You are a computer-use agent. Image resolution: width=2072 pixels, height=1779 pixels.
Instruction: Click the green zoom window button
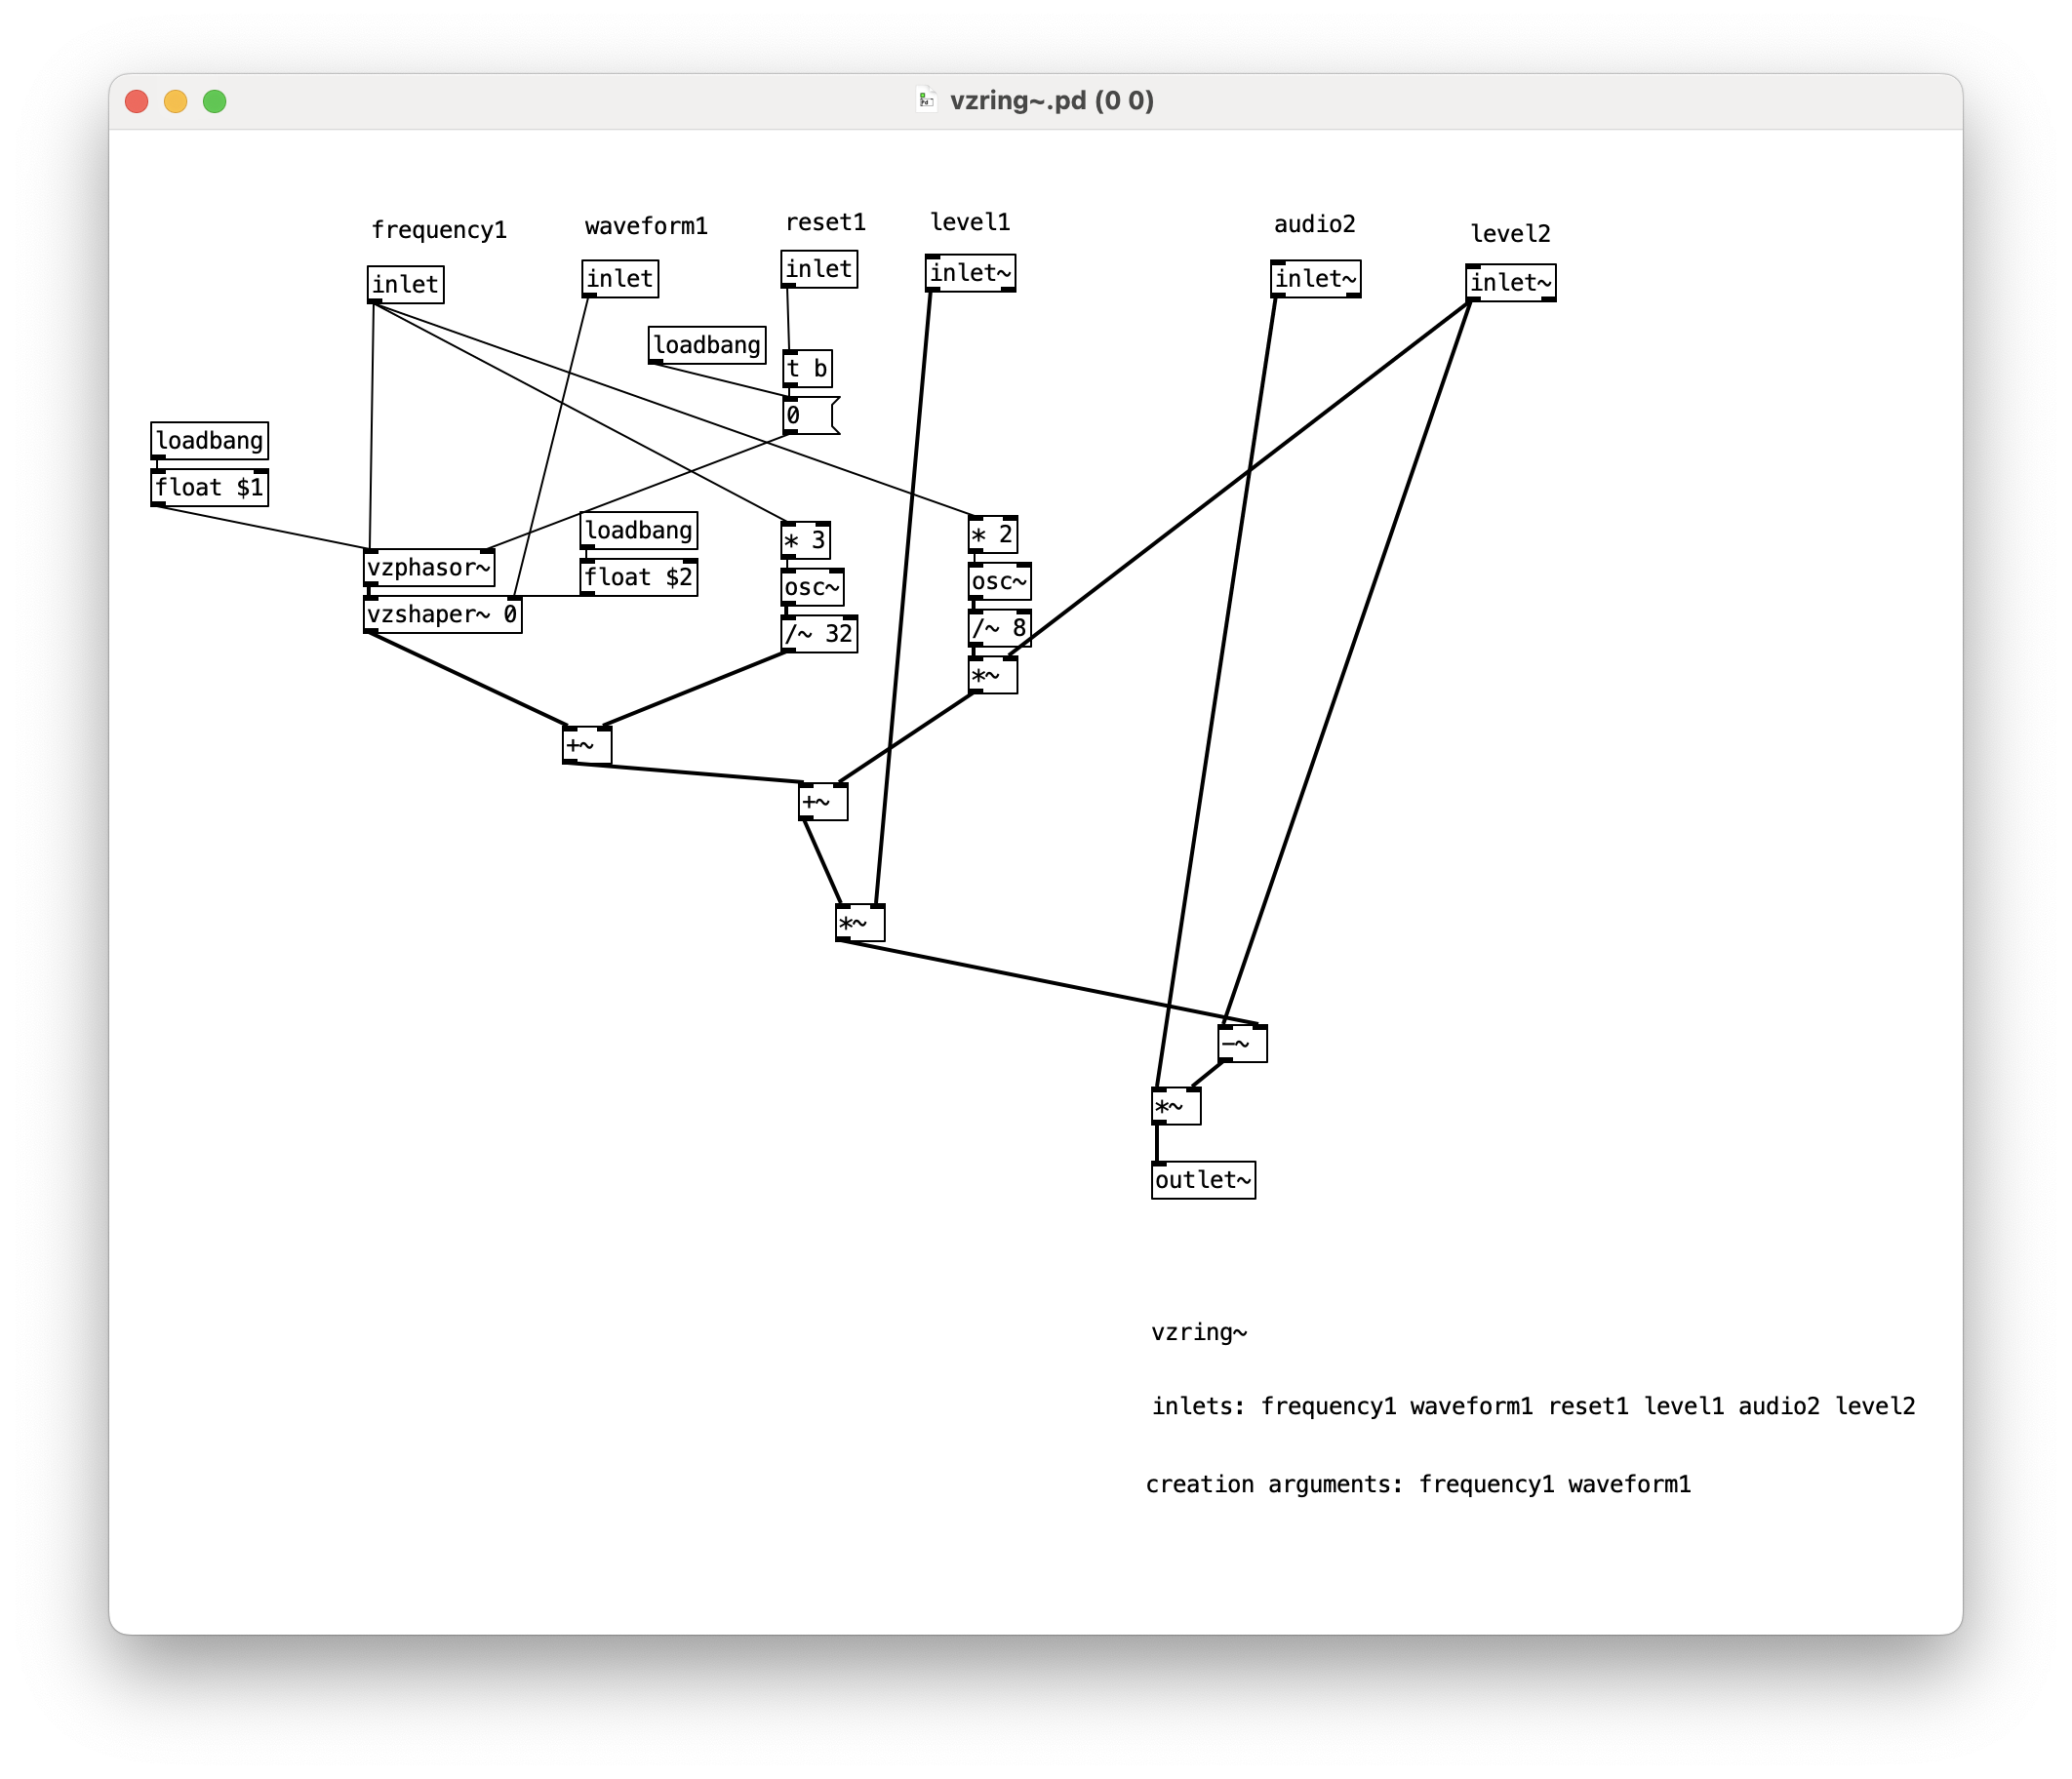point(214,101)
